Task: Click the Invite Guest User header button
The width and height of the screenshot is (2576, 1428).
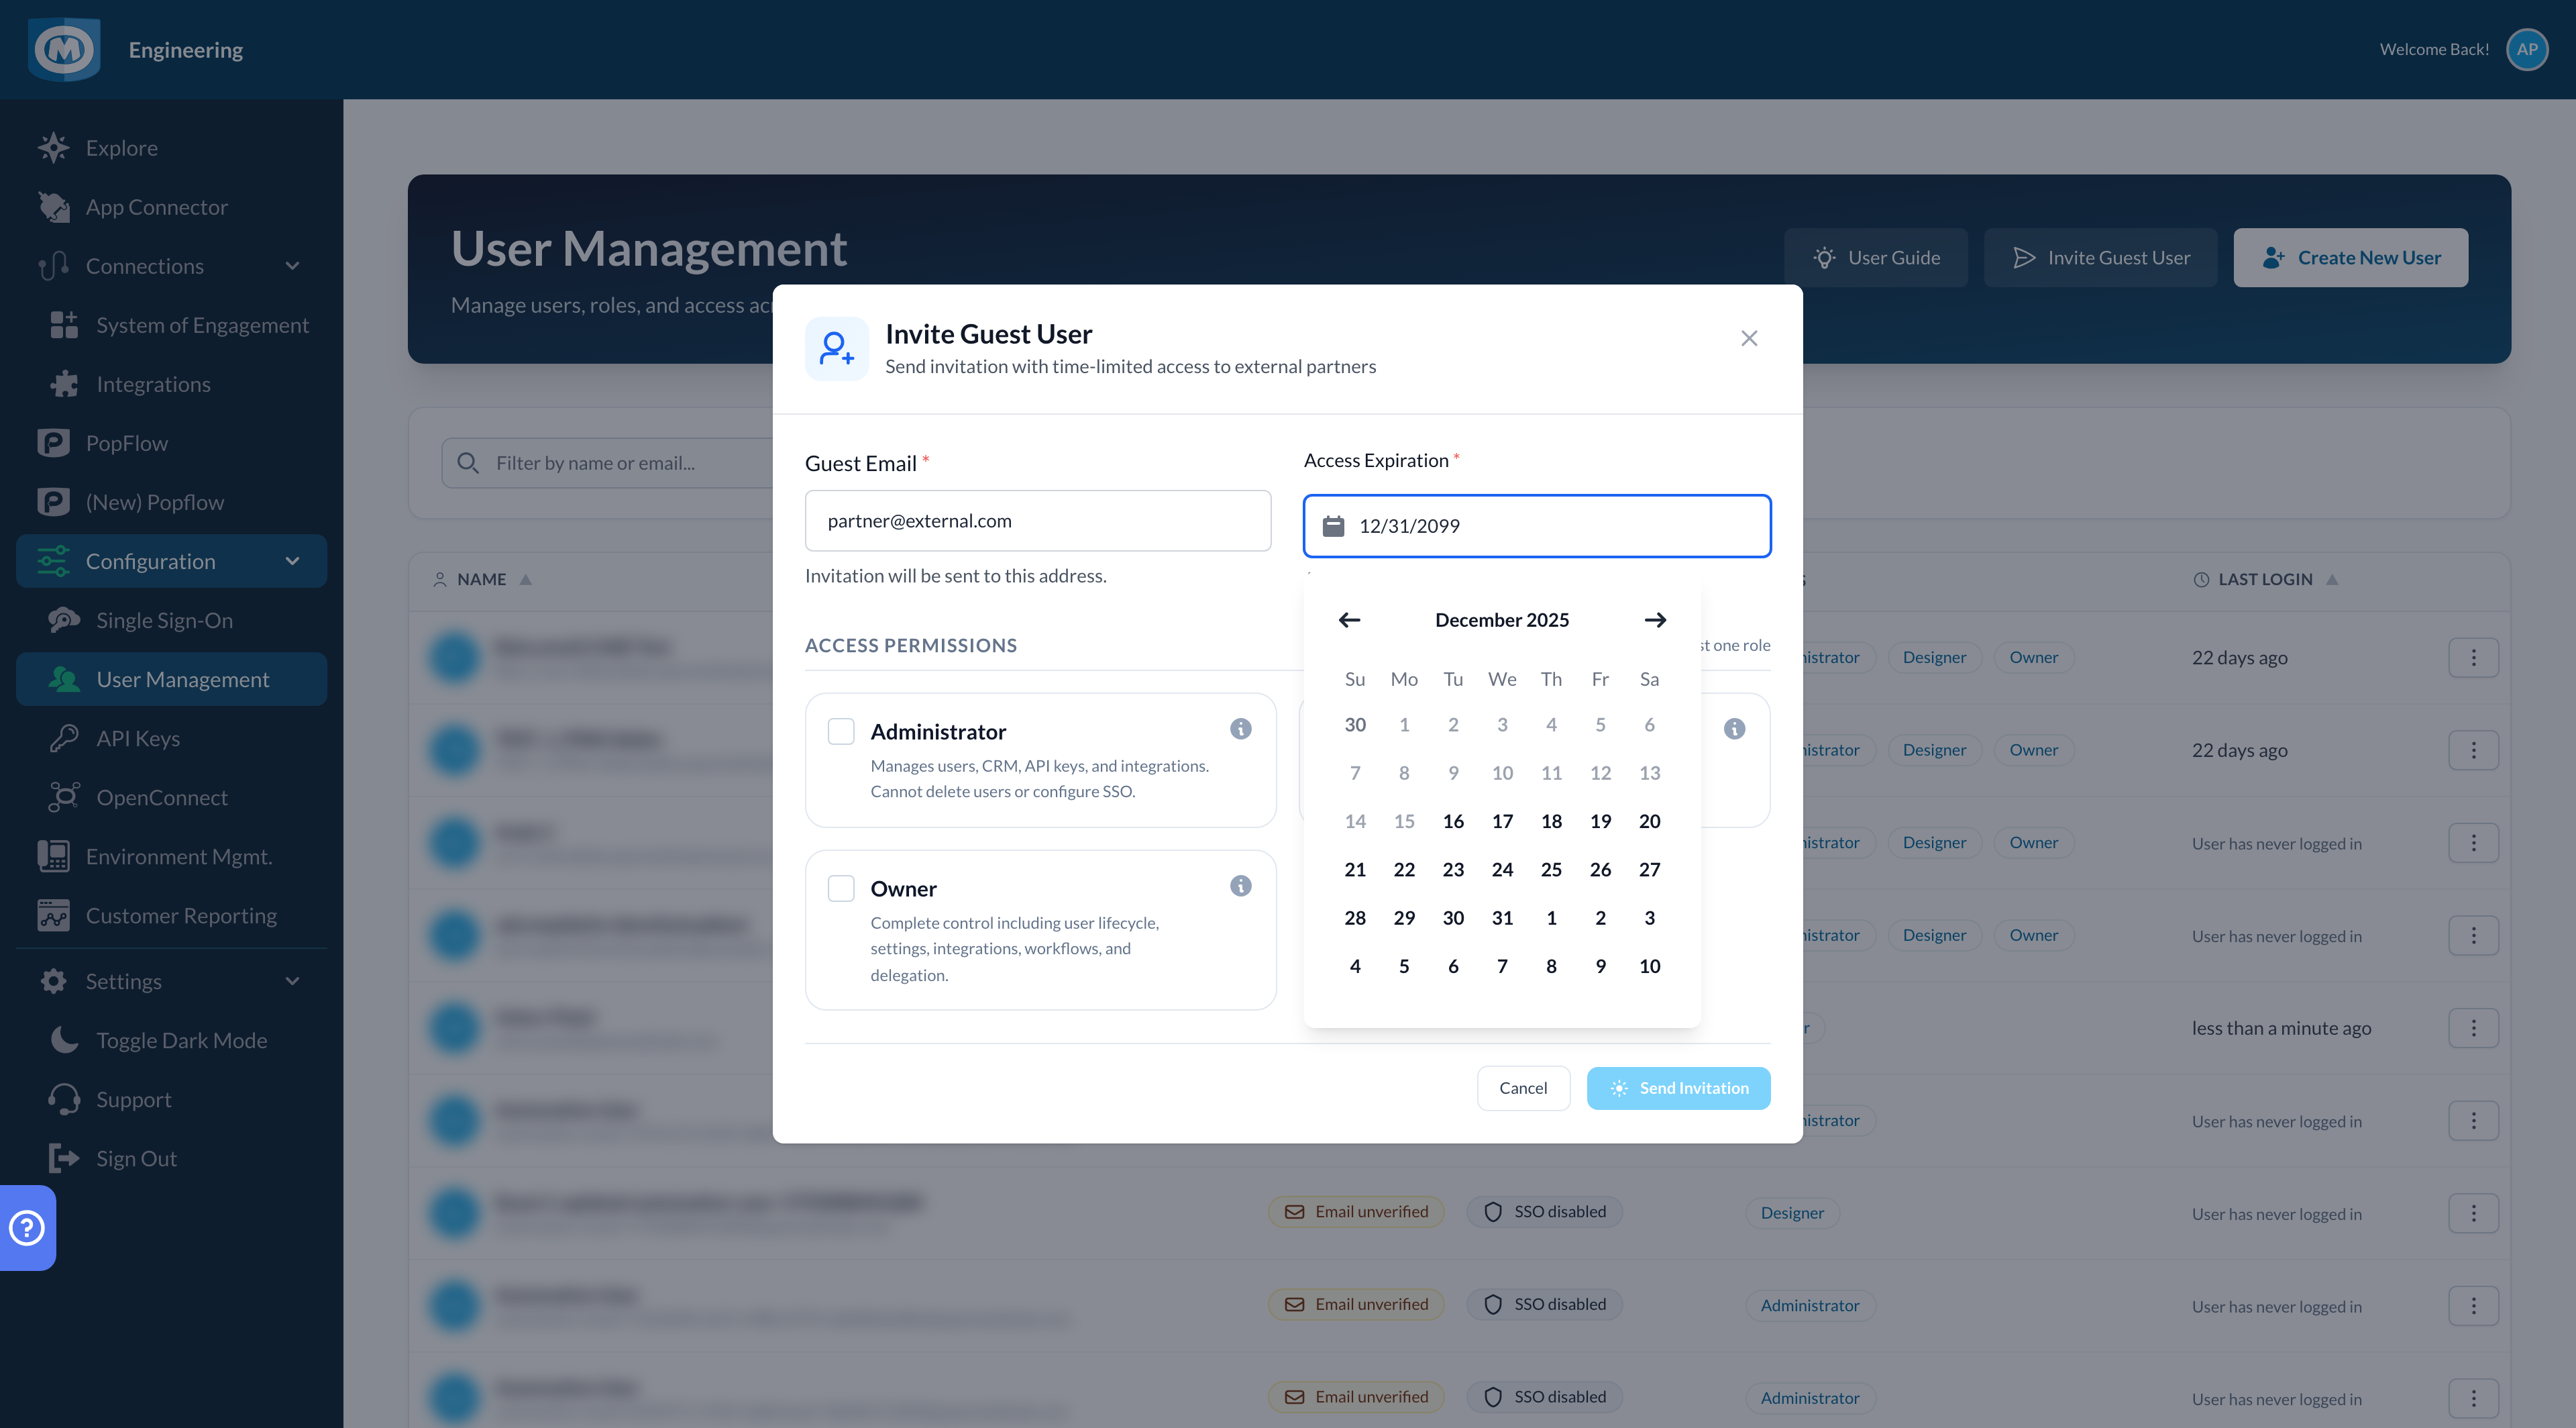Action: pyautogui.click(x=2101, y=258)
